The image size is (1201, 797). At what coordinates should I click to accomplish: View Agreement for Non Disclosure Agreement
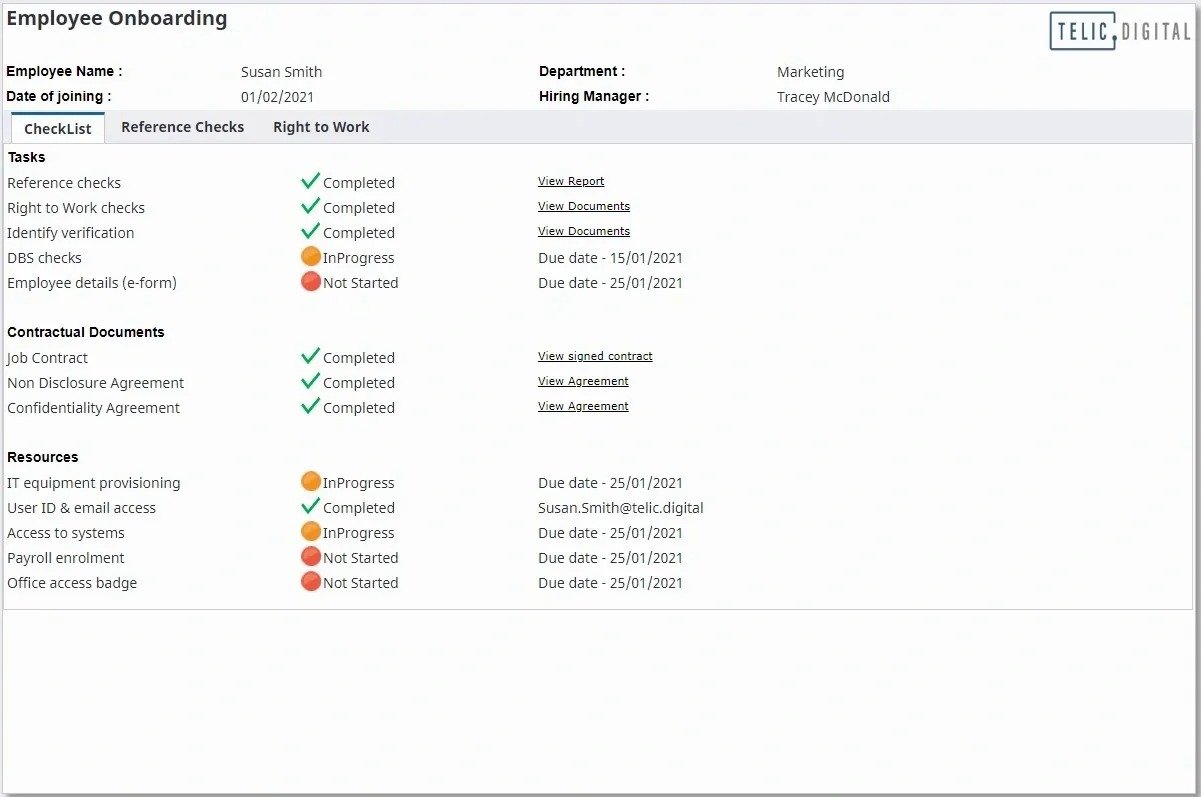583,381
